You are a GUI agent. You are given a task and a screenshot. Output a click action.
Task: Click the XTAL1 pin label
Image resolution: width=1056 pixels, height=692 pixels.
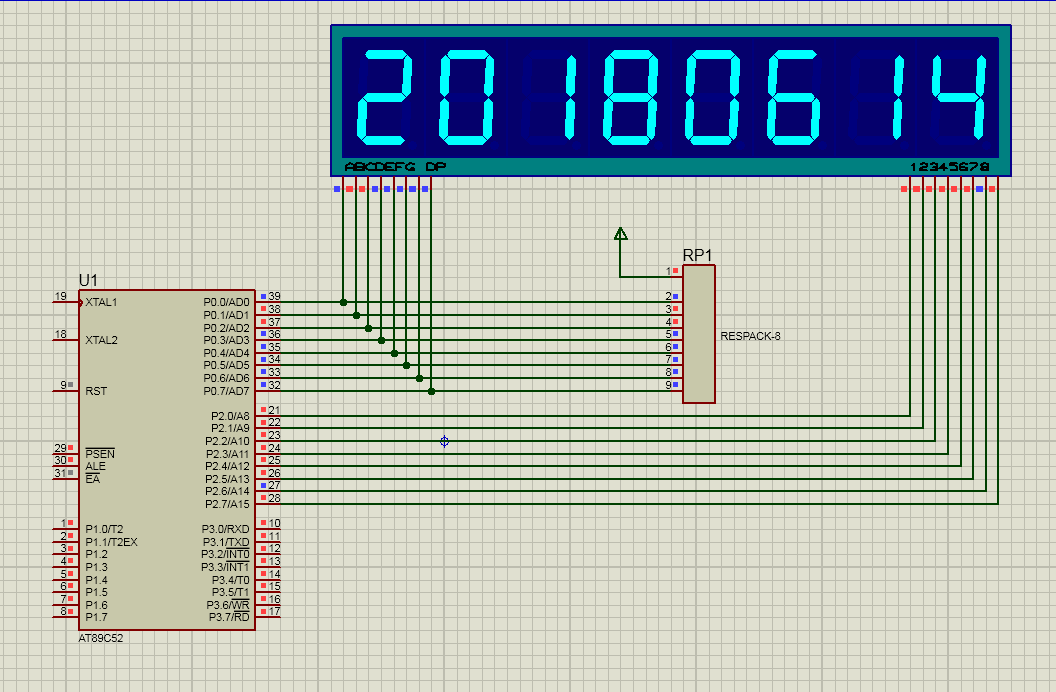tap(101, 302)
